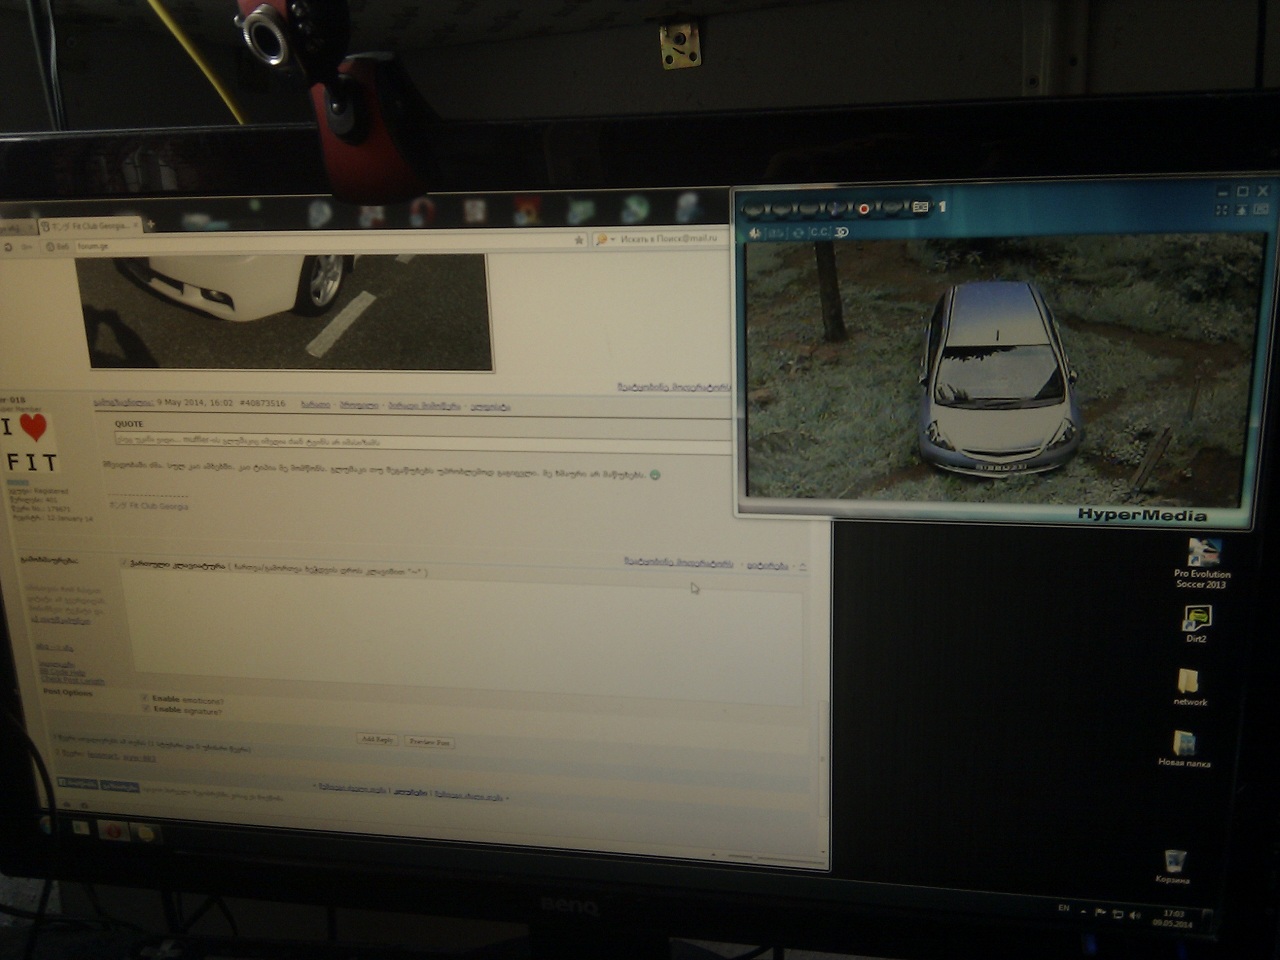Image resolution: width=1280 pixels, height=960 pixels.
Task: Open Pro Evolution Soccer 2013 desktop shortcut
Action: [x=1202, y=565]
